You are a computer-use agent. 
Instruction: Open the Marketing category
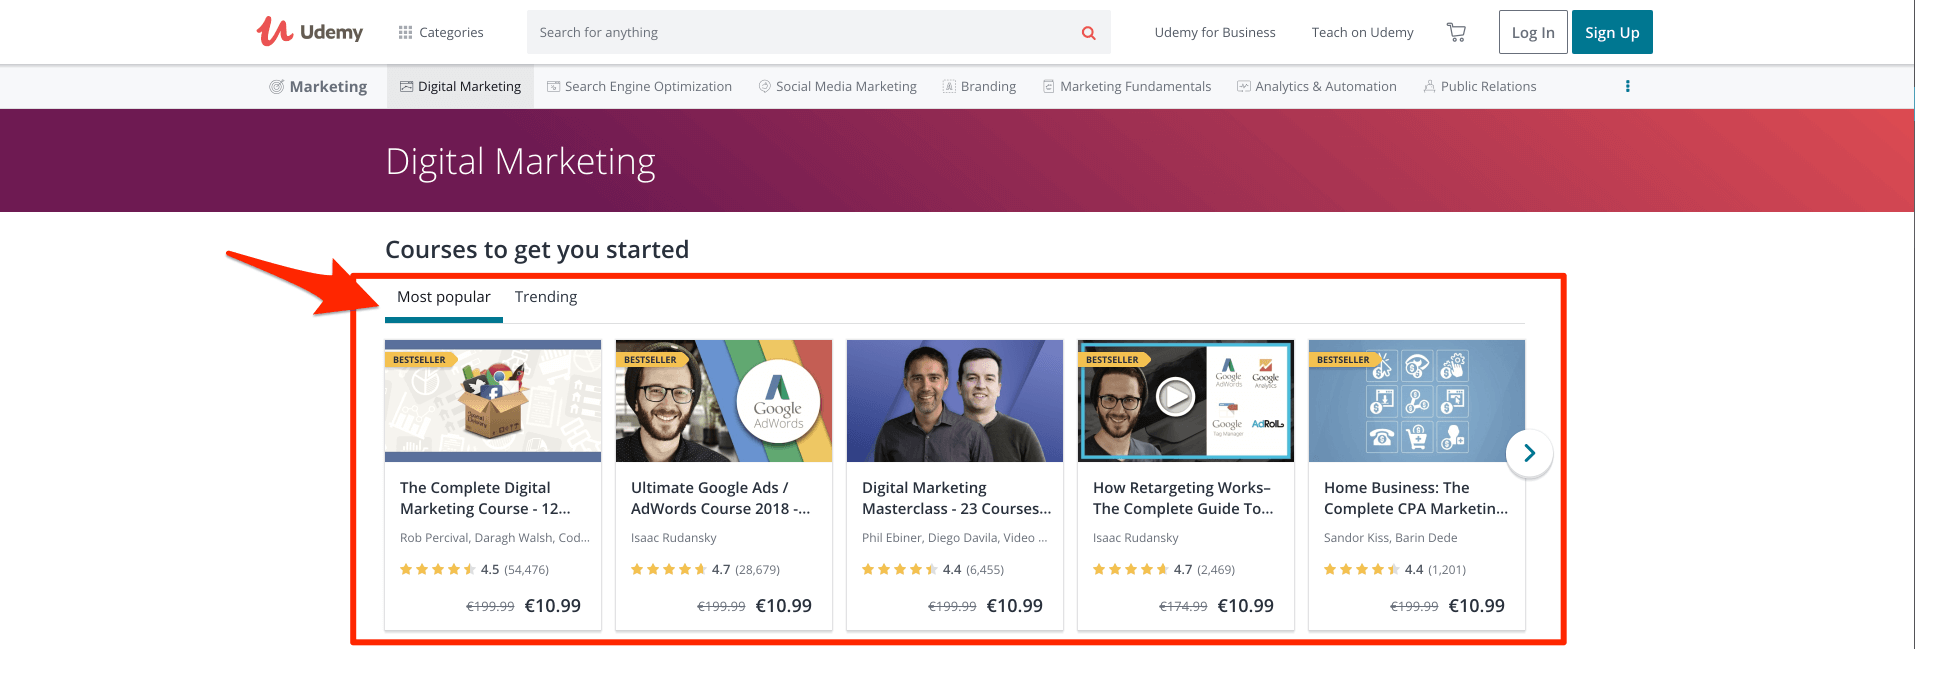pyautogui.click(x=318, y=87)
